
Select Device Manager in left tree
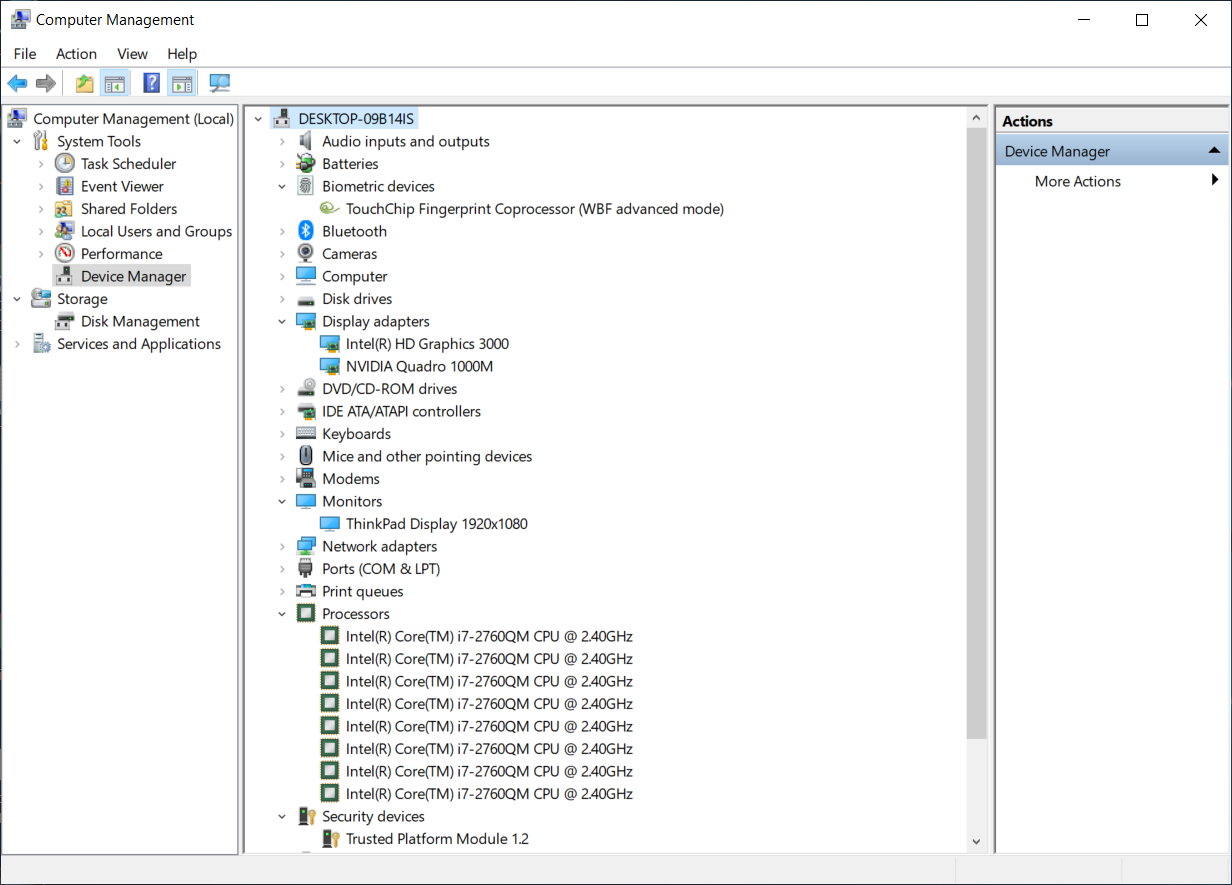tap(133, 276)
